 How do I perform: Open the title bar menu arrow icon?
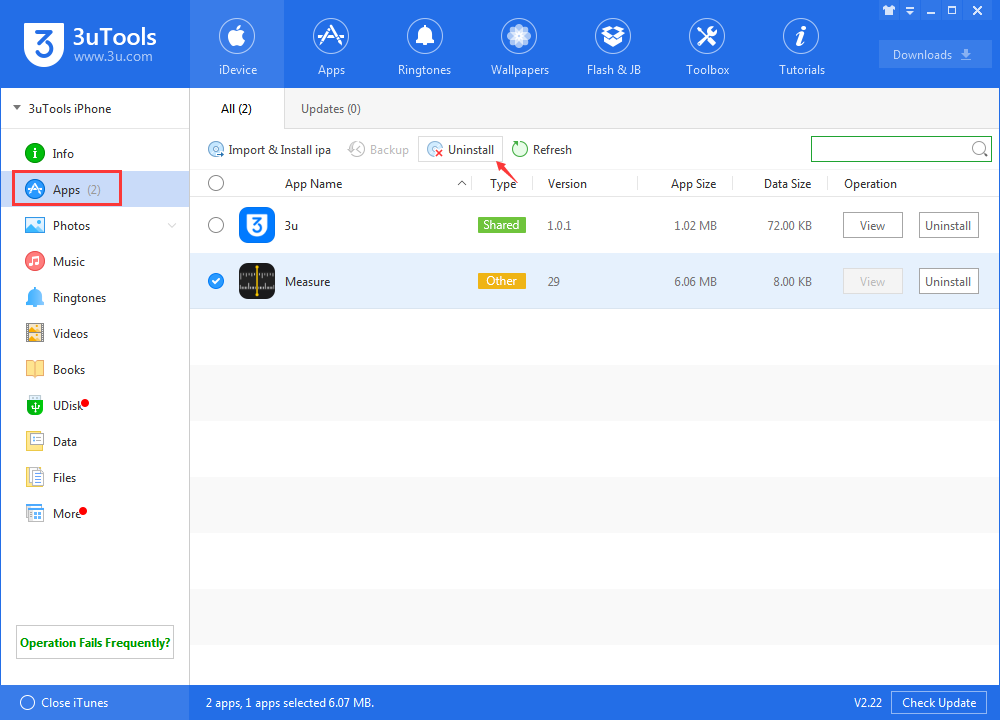[x=910, y=11]
